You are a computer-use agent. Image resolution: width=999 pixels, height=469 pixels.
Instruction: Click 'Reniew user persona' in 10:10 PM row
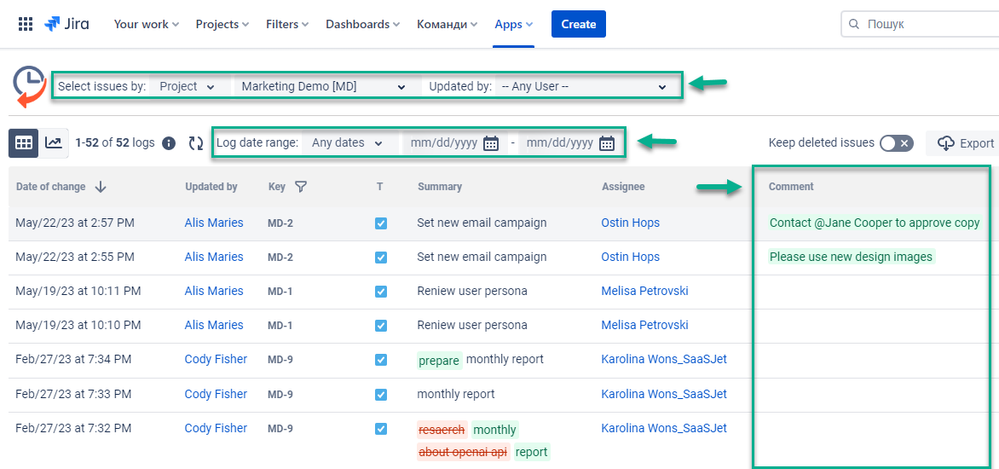(x=472, y=325)
